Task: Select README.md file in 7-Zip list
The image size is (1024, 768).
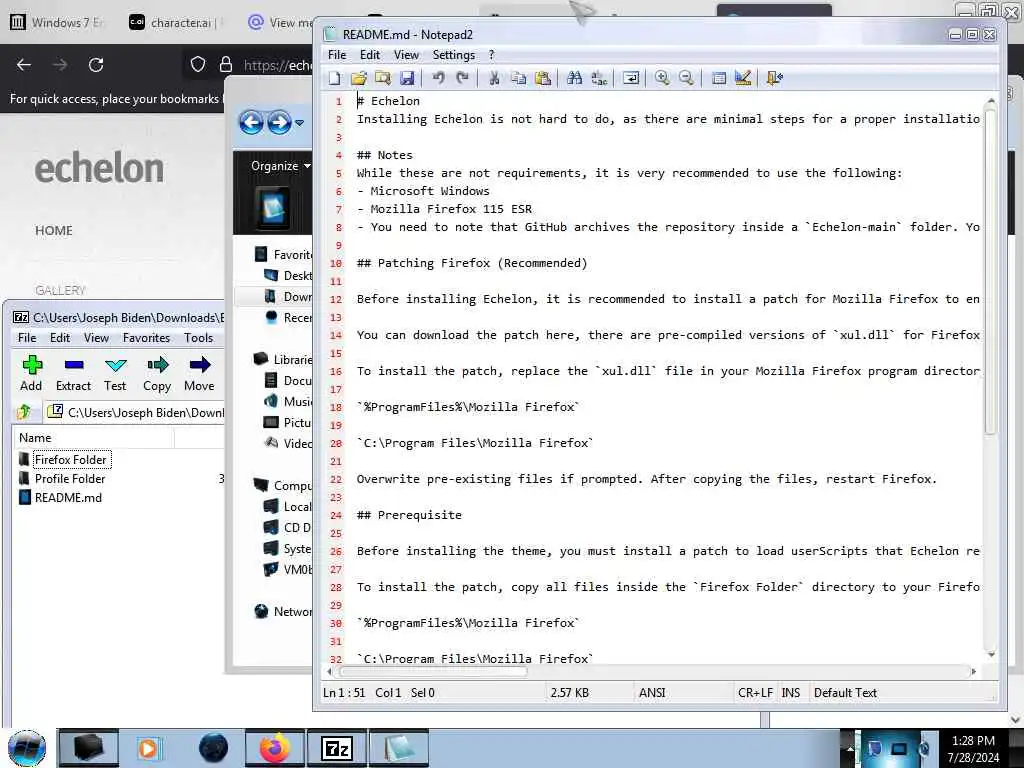Action: tap(68, 498)
